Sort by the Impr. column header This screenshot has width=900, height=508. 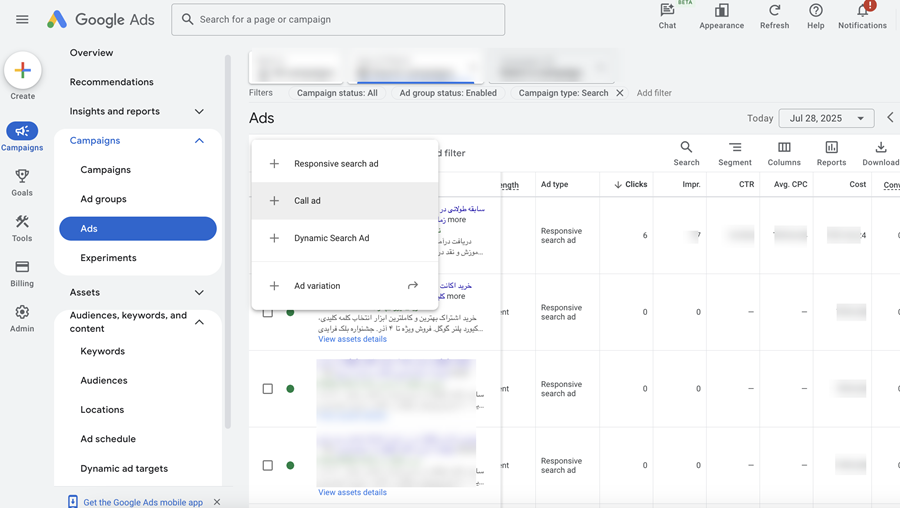click(691, 184)
